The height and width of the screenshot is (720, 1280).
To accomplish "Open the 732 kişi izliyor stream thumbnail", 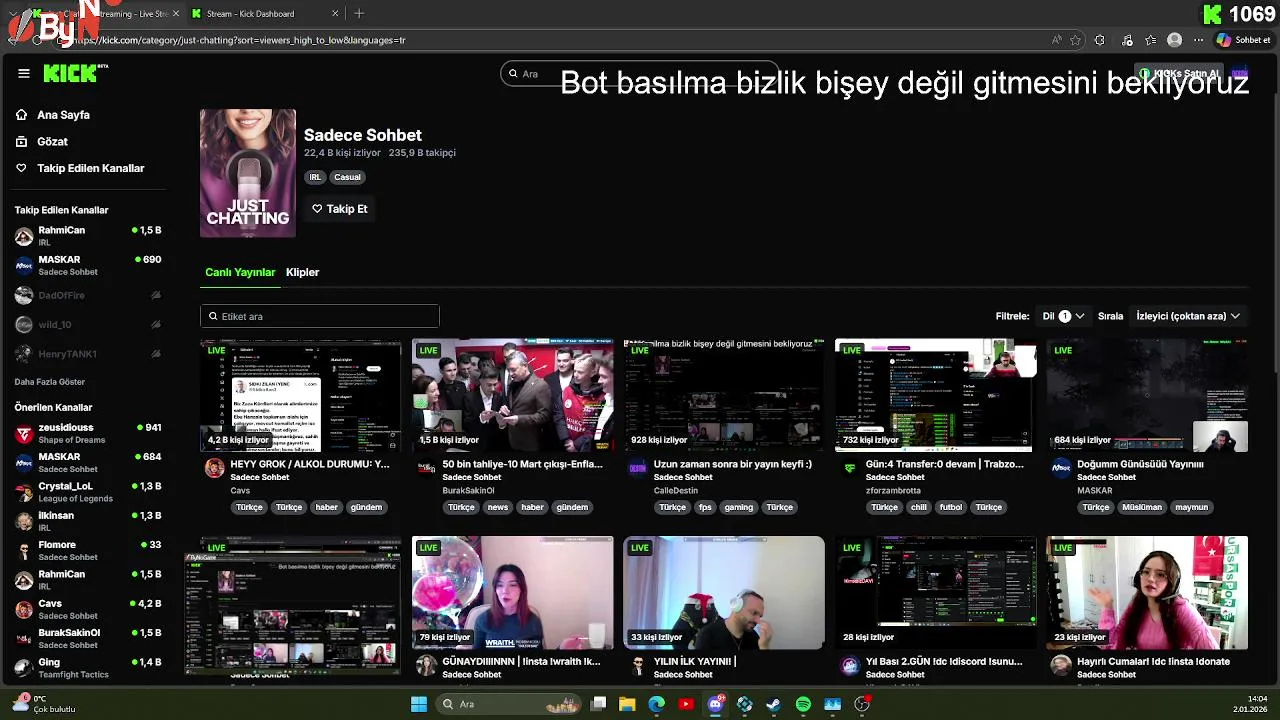I will click(935, 395).
